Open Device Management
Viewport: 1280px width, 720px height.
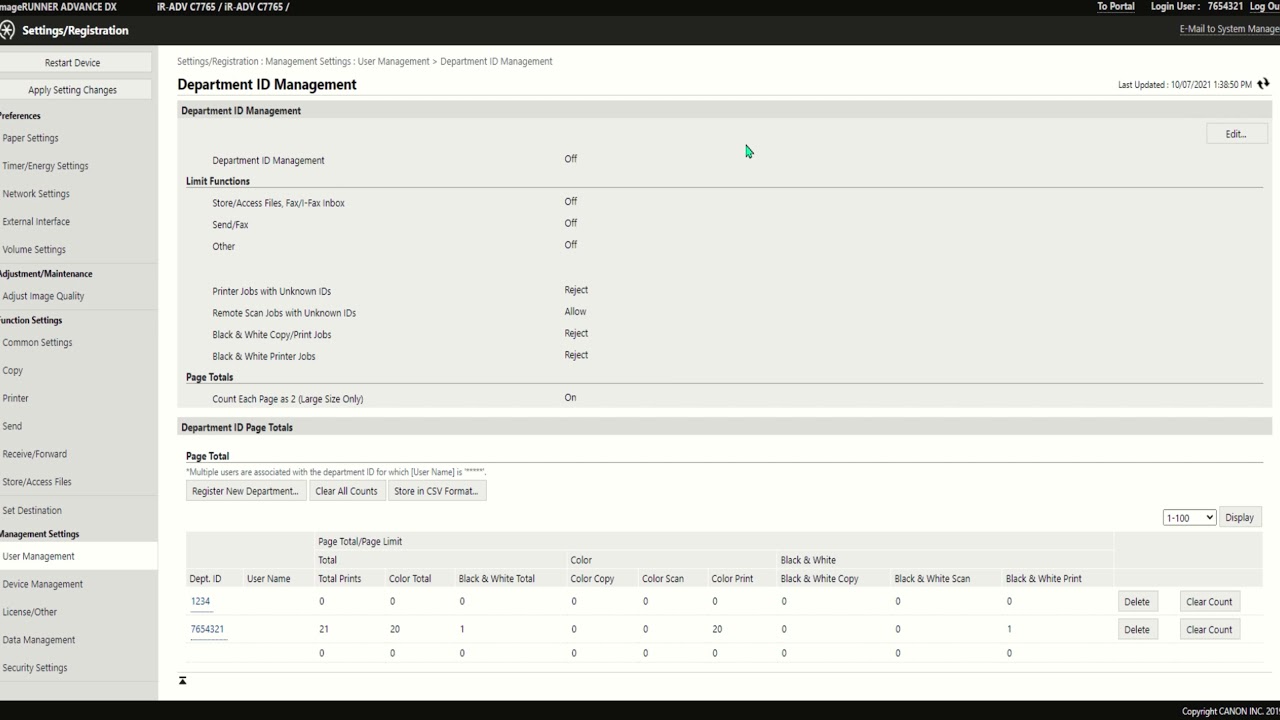43,584
